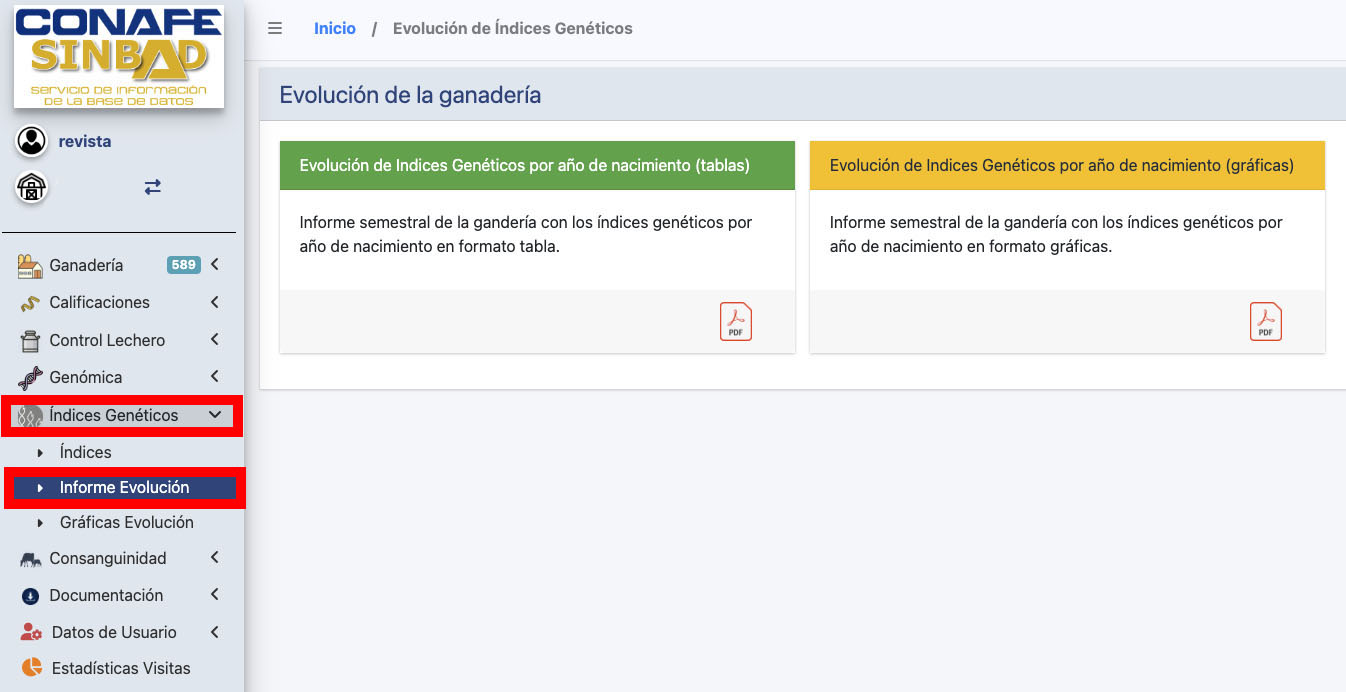Open the Índices submenu item
This screenshot has width=1346, height=692.
click(x=85, y=452)
